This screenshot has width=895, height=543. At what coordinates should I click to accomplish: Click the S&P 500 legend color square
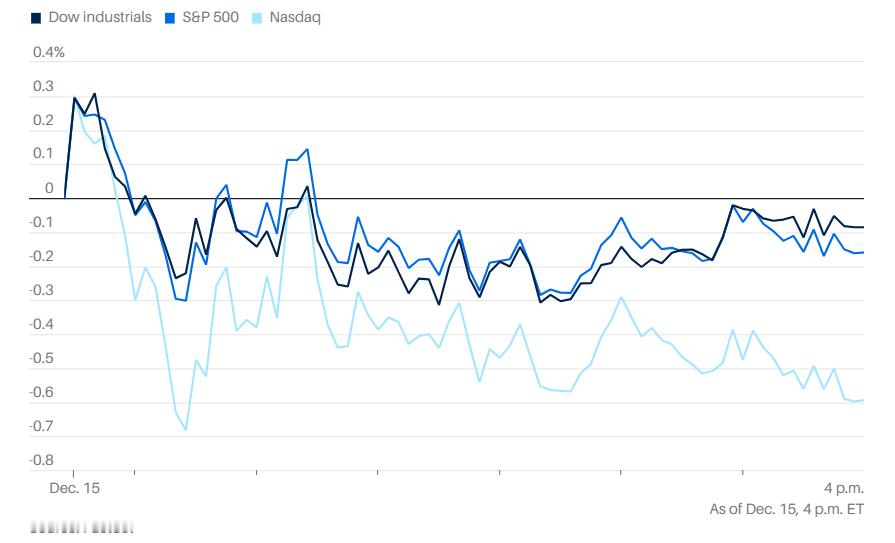tap(170, 18)
